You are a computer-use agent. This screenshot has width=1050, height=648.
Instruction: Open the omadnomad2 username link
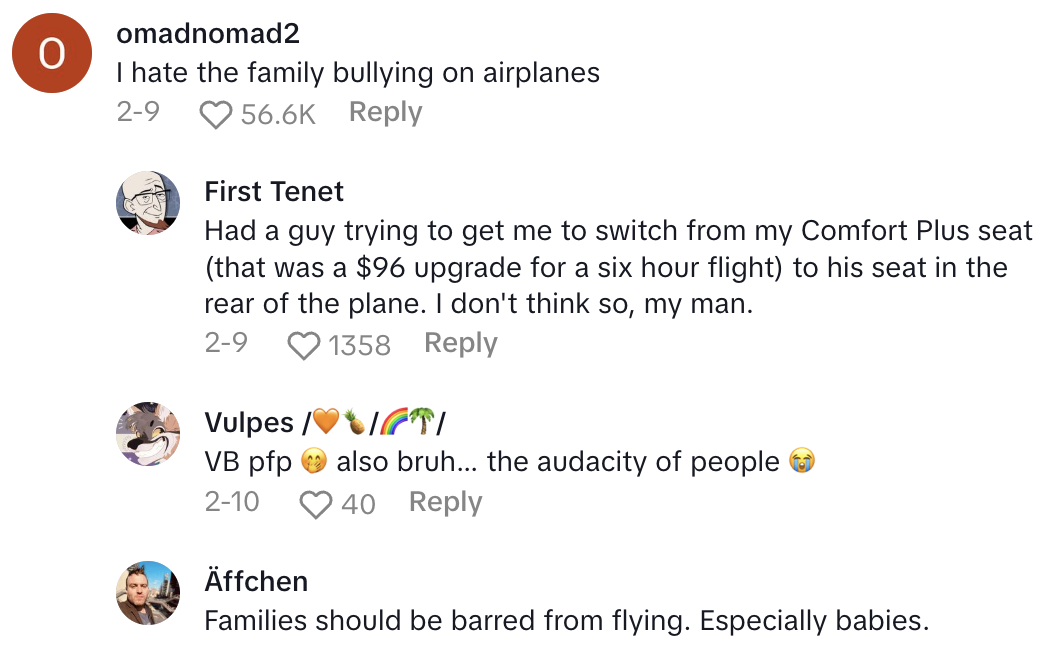(x=208, y=33)
